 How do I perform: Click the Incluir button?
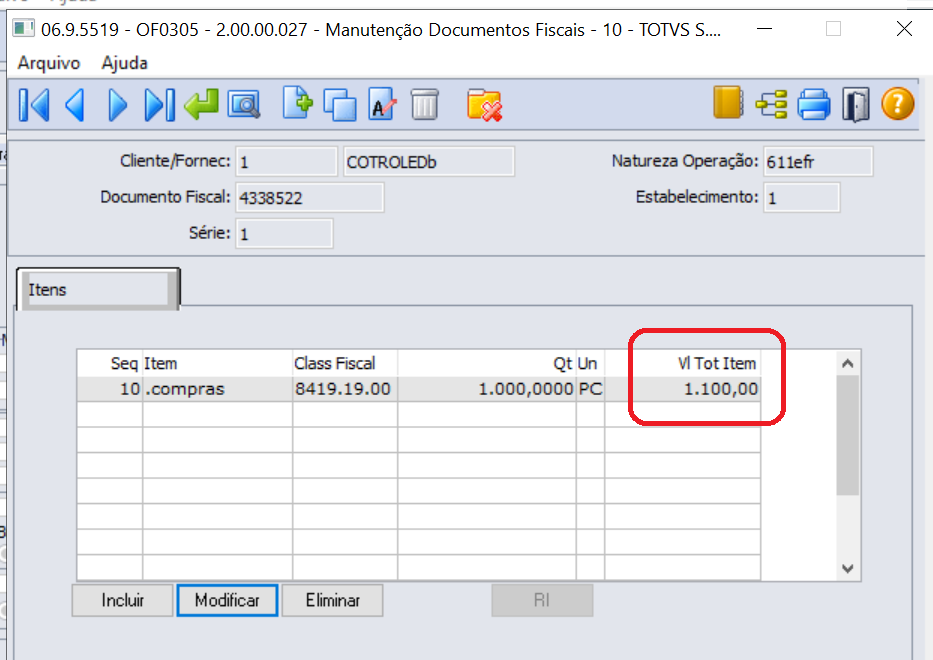click(123, 600)
